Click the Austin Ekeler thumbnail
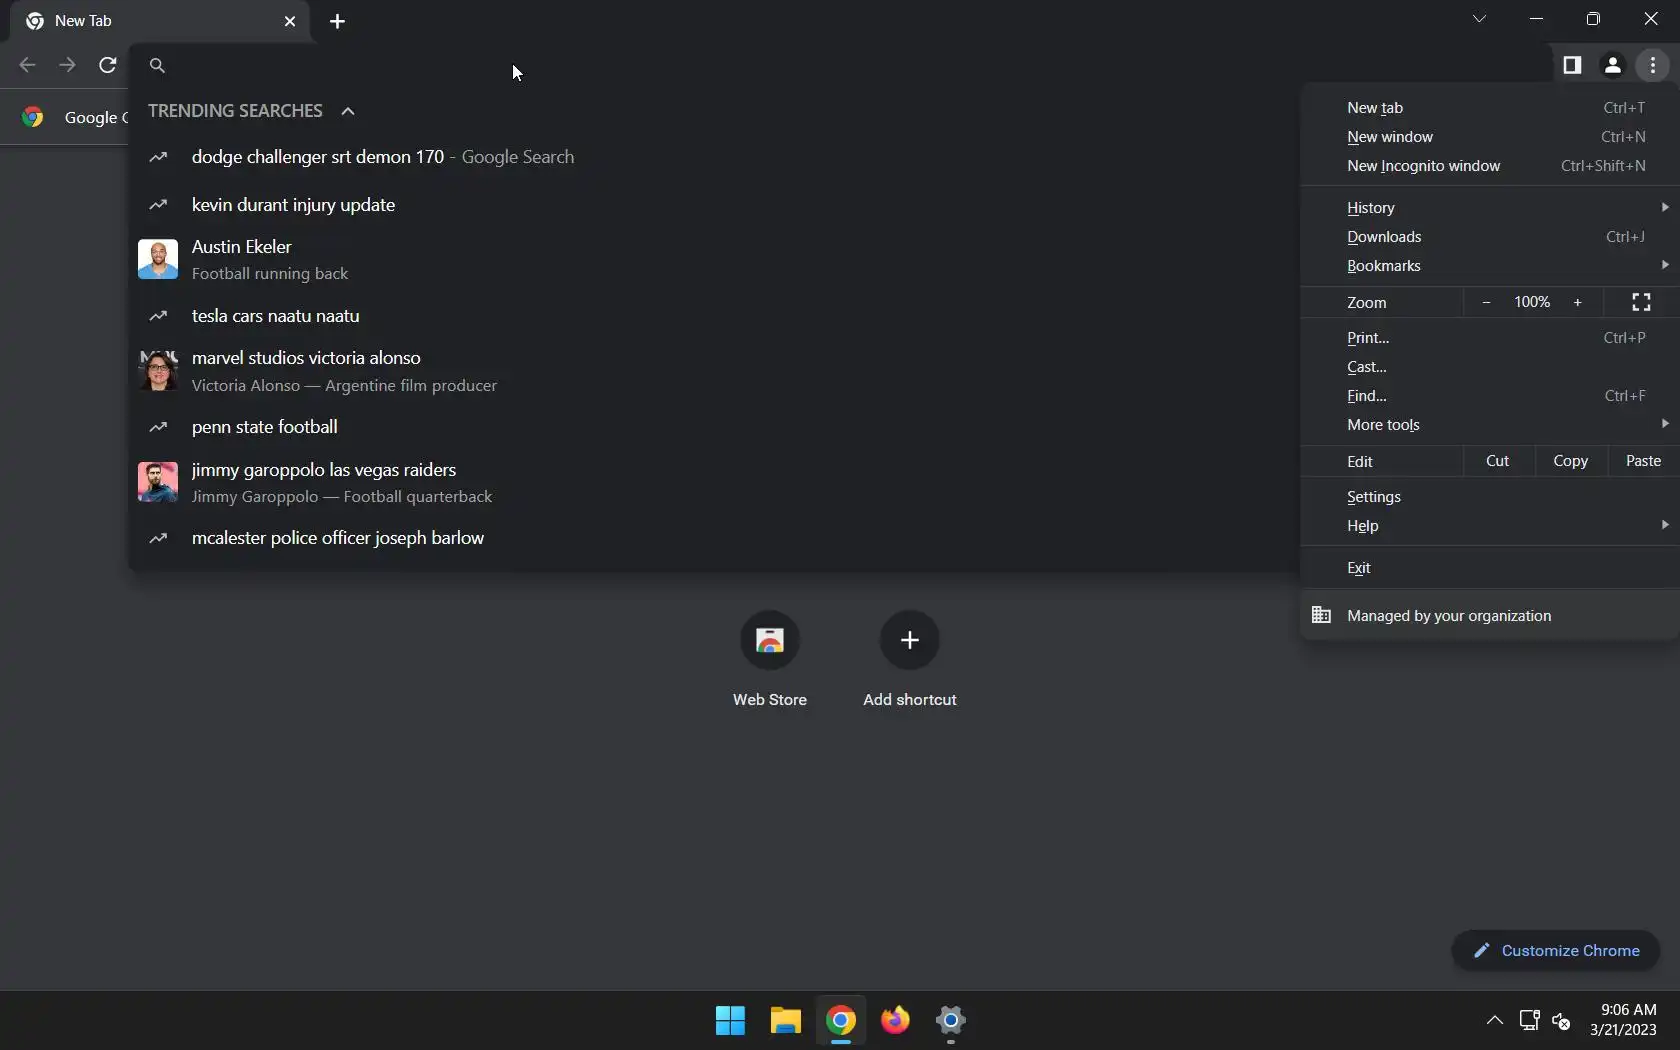 158,259
